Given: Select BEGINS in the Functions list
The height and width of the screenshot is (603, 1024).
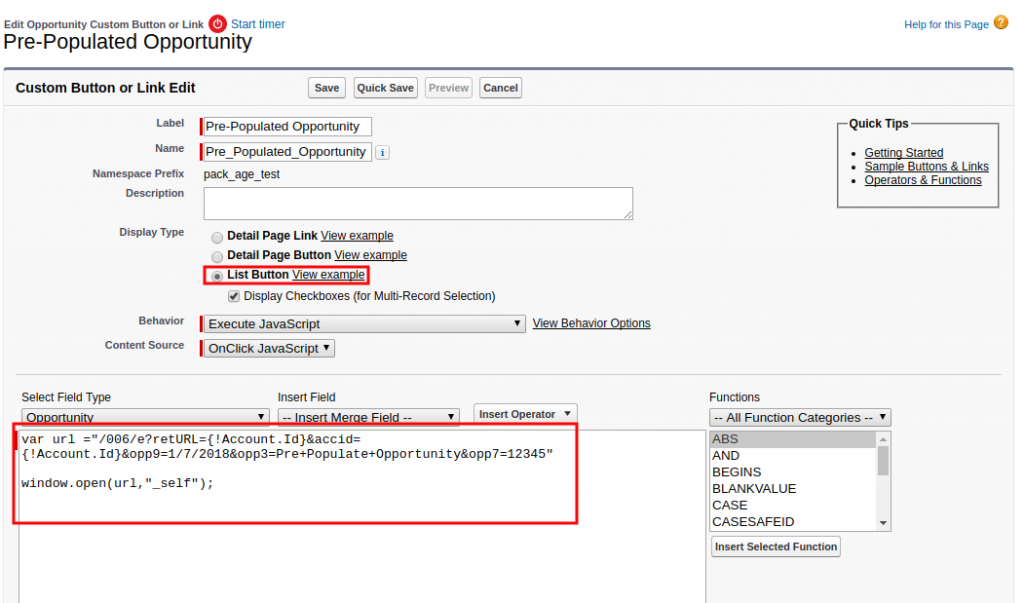Looking at the screenshot, I should point(792,472).
